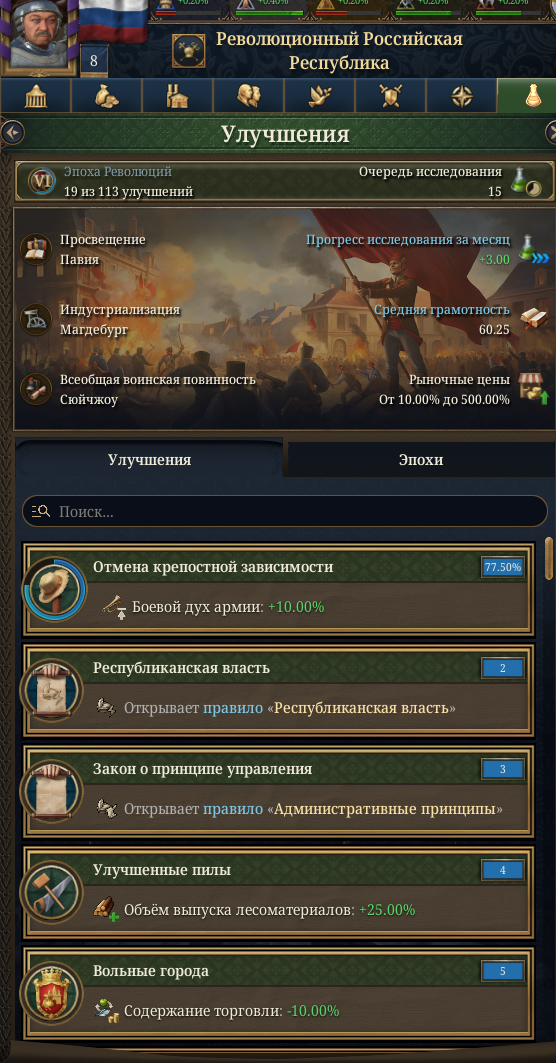Click the Рыночные цены market stall icon
This screenshot has width=556, height=1063.
[533, 389]
